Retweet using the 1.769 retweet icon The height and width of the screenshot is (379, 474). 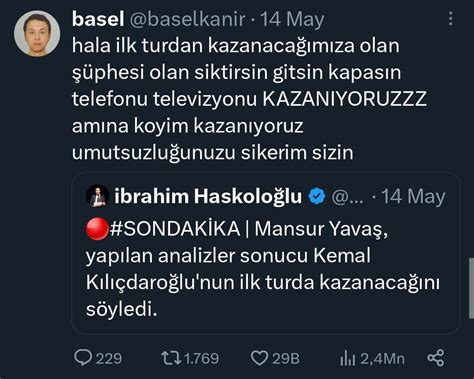[x=171, y=358]
